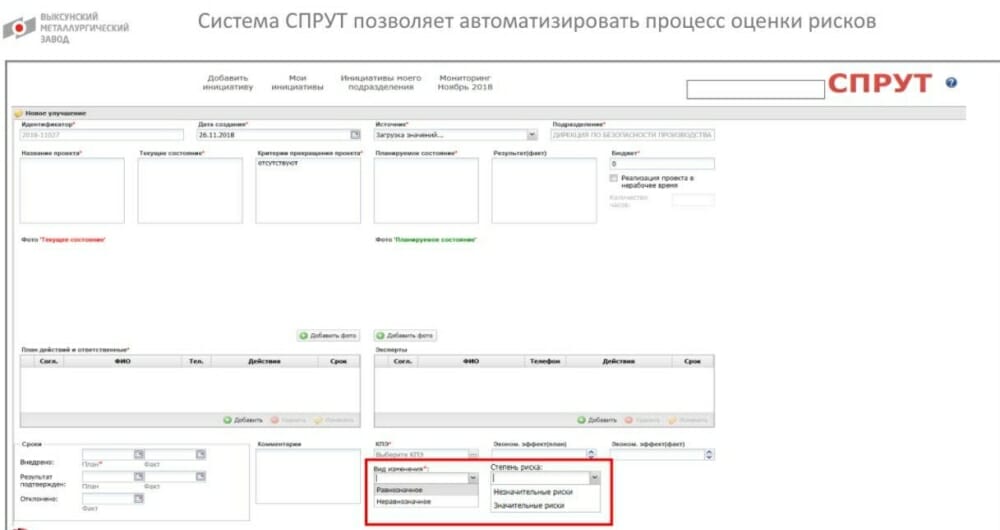Screen dimensions: 1000x530
Task: Click the Результат(факт) text area
Action: pos(544,190)
